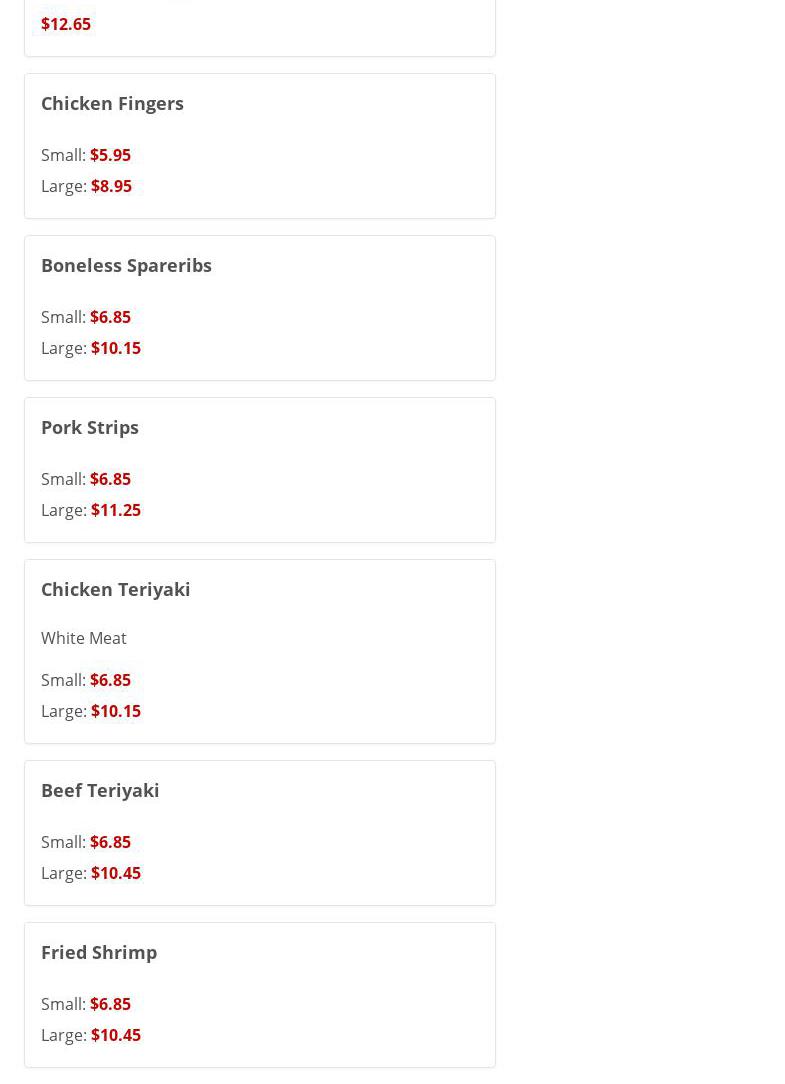Pick Boneless Spareribs large $10.15 option
Image resolution: width=785 pixels, height=1084 pixels.
(x=115, y=348)
